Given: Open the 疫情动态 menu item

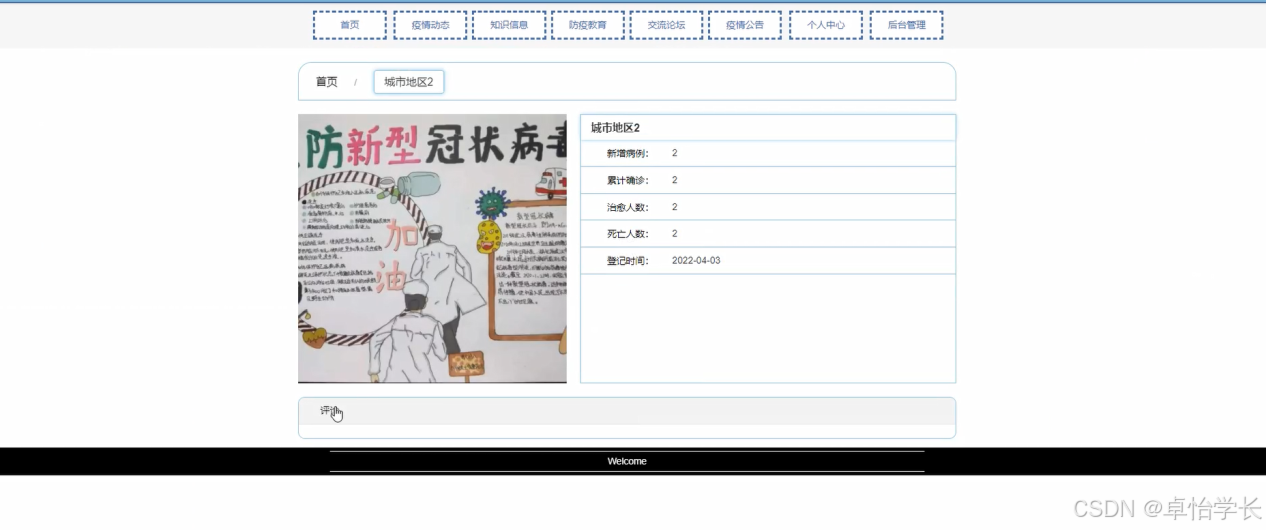Looking at the screenshot, I should coord(430,25).
